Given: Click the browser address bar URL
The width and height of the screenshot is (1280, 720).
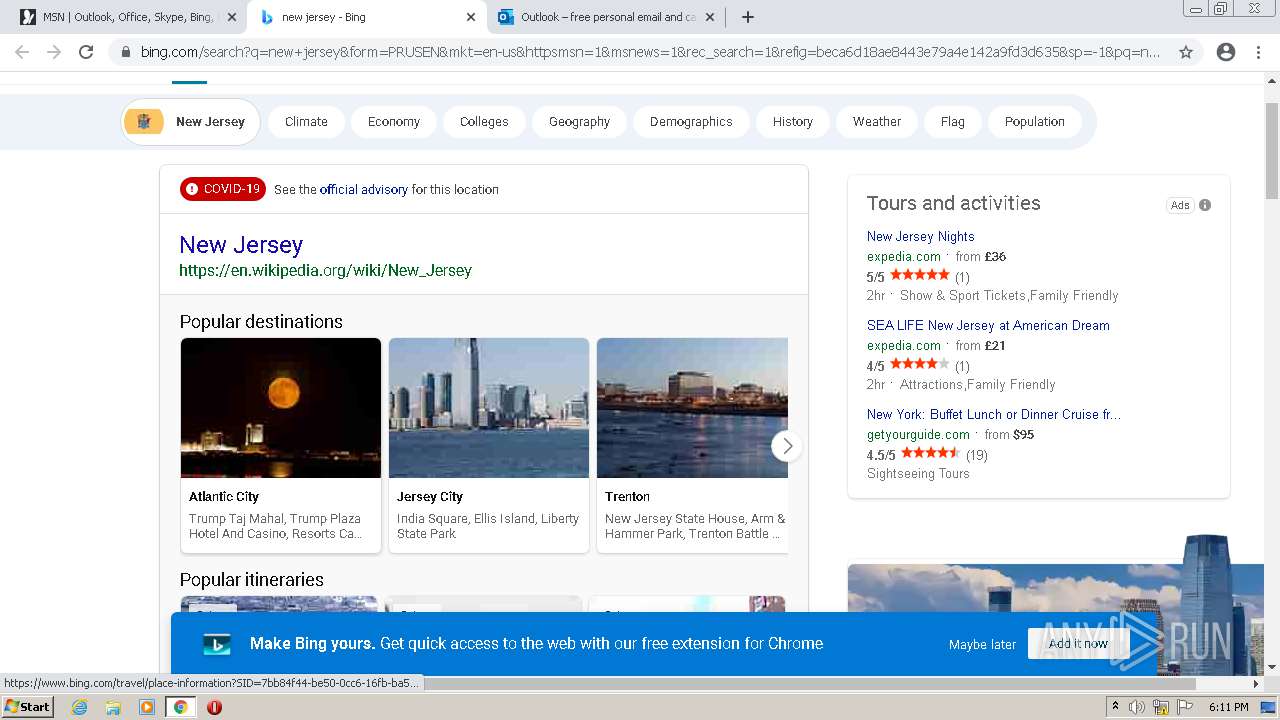Looking at the screenshot, I should [x=650, y=52].
